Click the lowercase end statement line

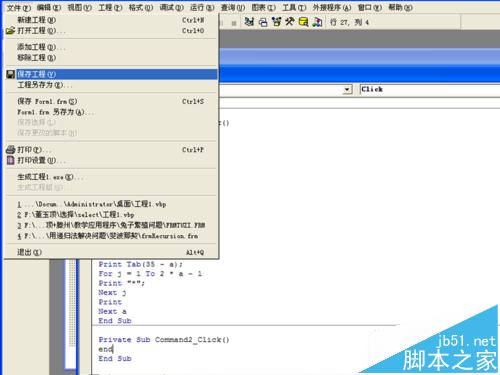pyautogui.click(x=106, y=349)
